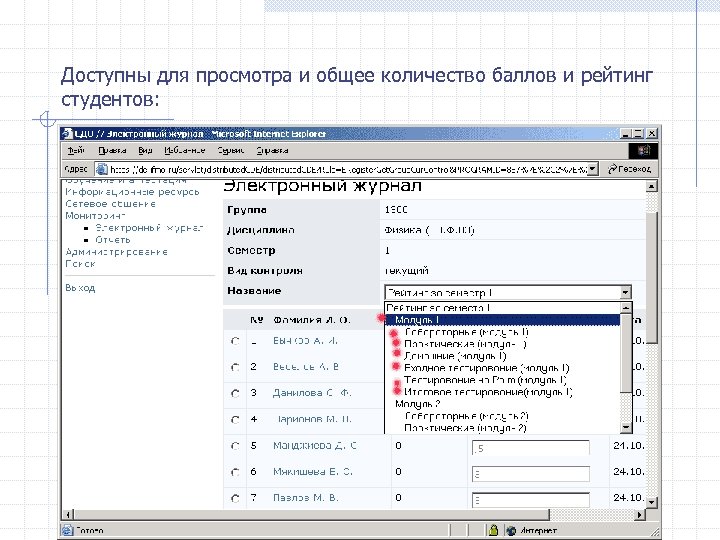Click dropdown list scroll down arrow
Viewport: 720px width, 540px height.
point(626,428)
